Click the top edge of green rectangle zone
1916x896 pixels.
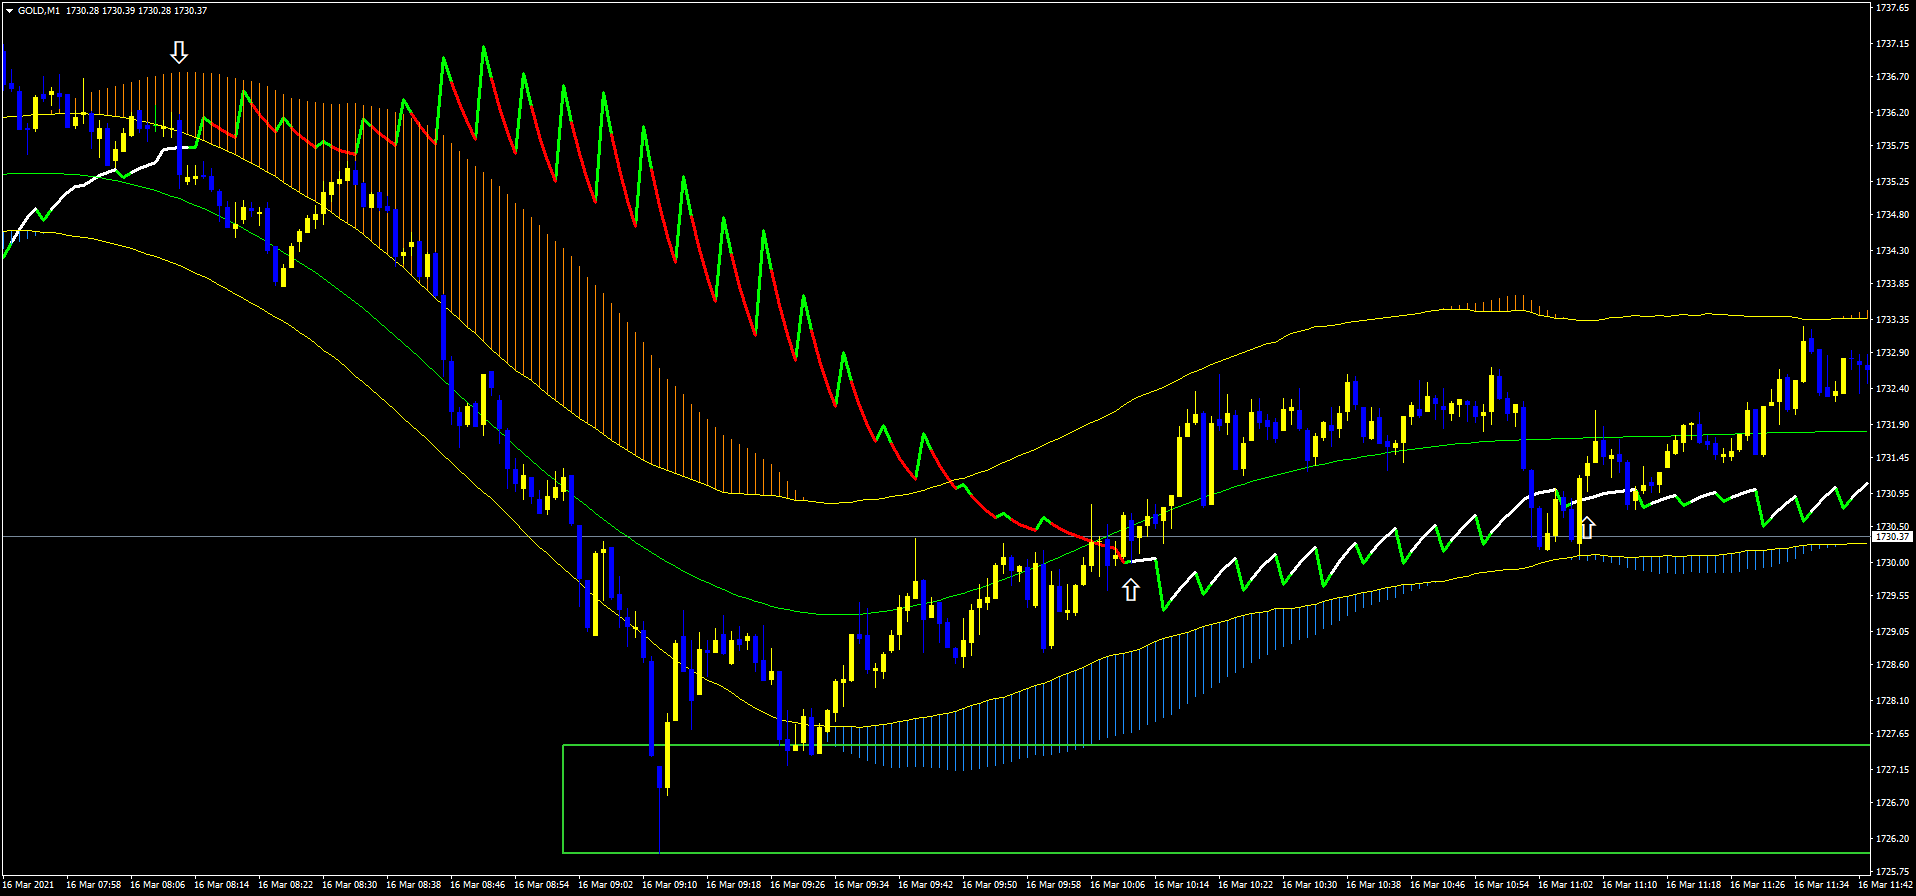[1200, 745]
